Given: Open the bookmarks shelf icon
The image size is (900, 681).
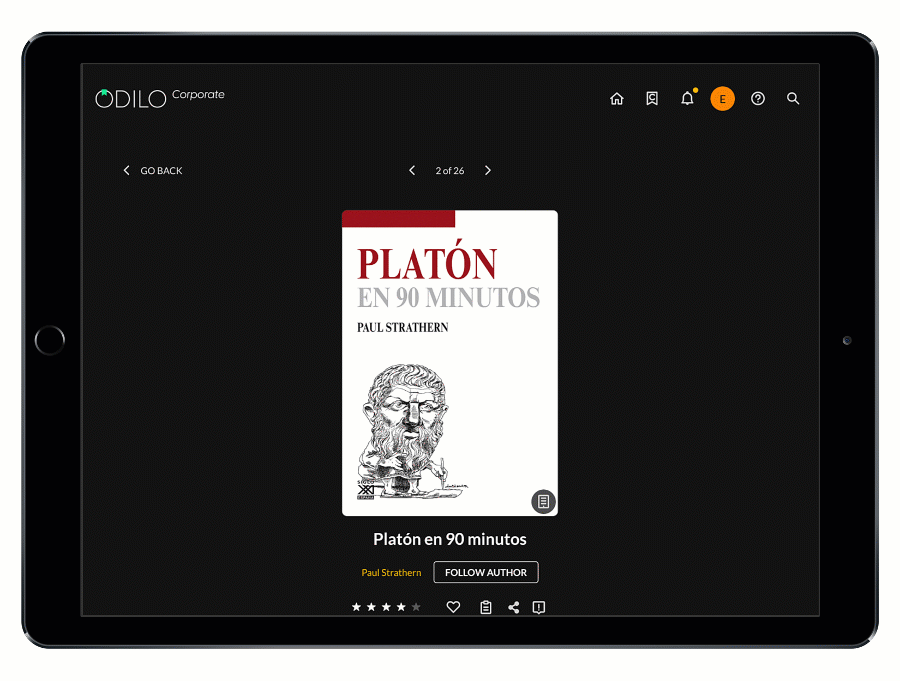Looking at the screenshot, I should tap(652, 99).
